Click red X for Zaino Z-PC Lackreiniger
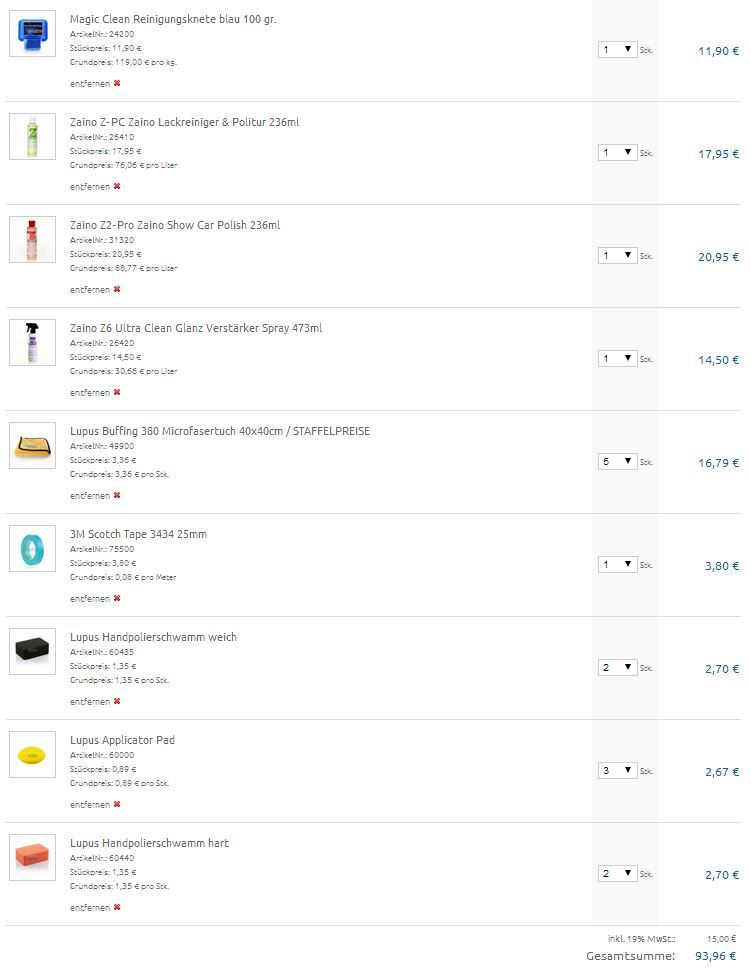Image resolution: width=751 pixels, height=971 pixels. pos(117,187)
